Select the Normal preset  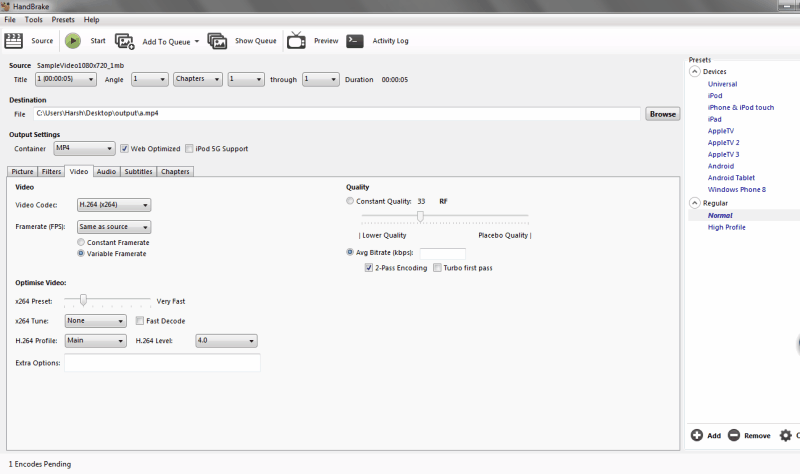[x=720, y=216]
